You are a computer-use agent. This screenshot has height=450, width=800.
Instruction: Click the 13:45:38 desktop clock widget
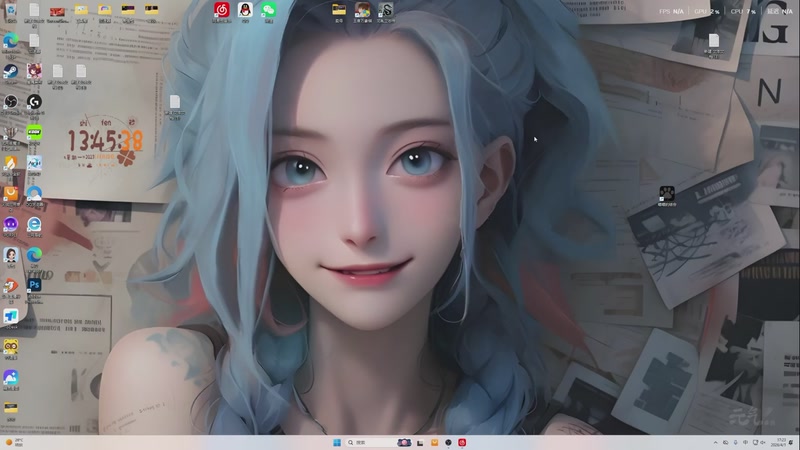point(105,141)
